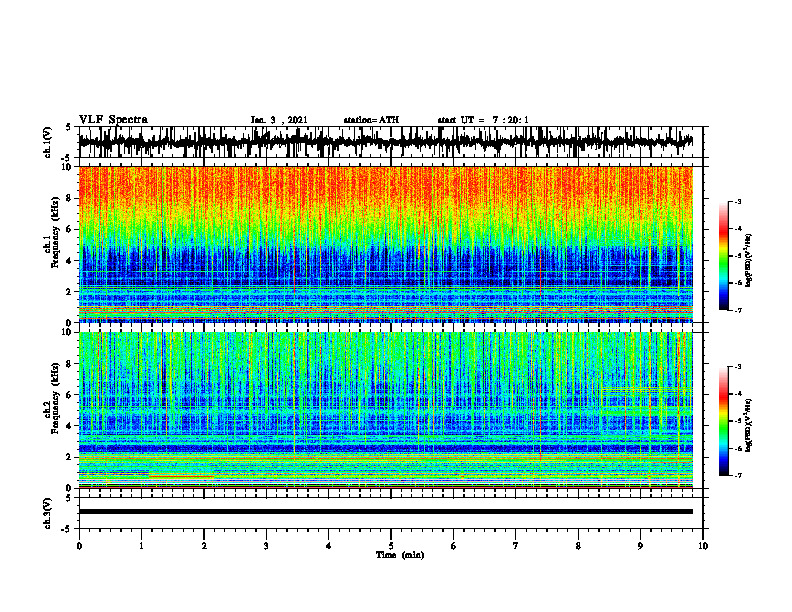Click time axis tick label "9"

pyautogui.click(x=640, y=546)
